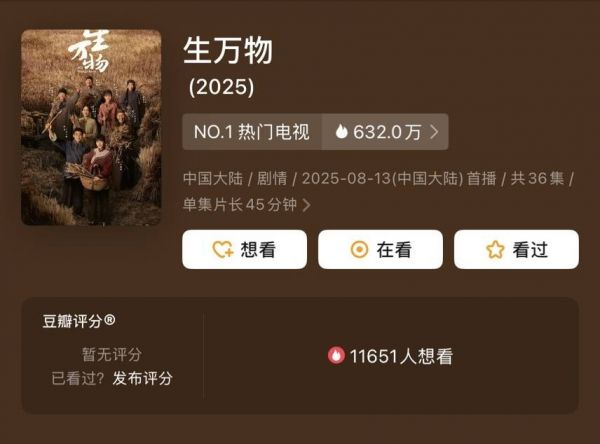This screenshot has height=444, width=600.
Task: Click the 632.0万 popularity figure
Action: [x=387, y=132]
